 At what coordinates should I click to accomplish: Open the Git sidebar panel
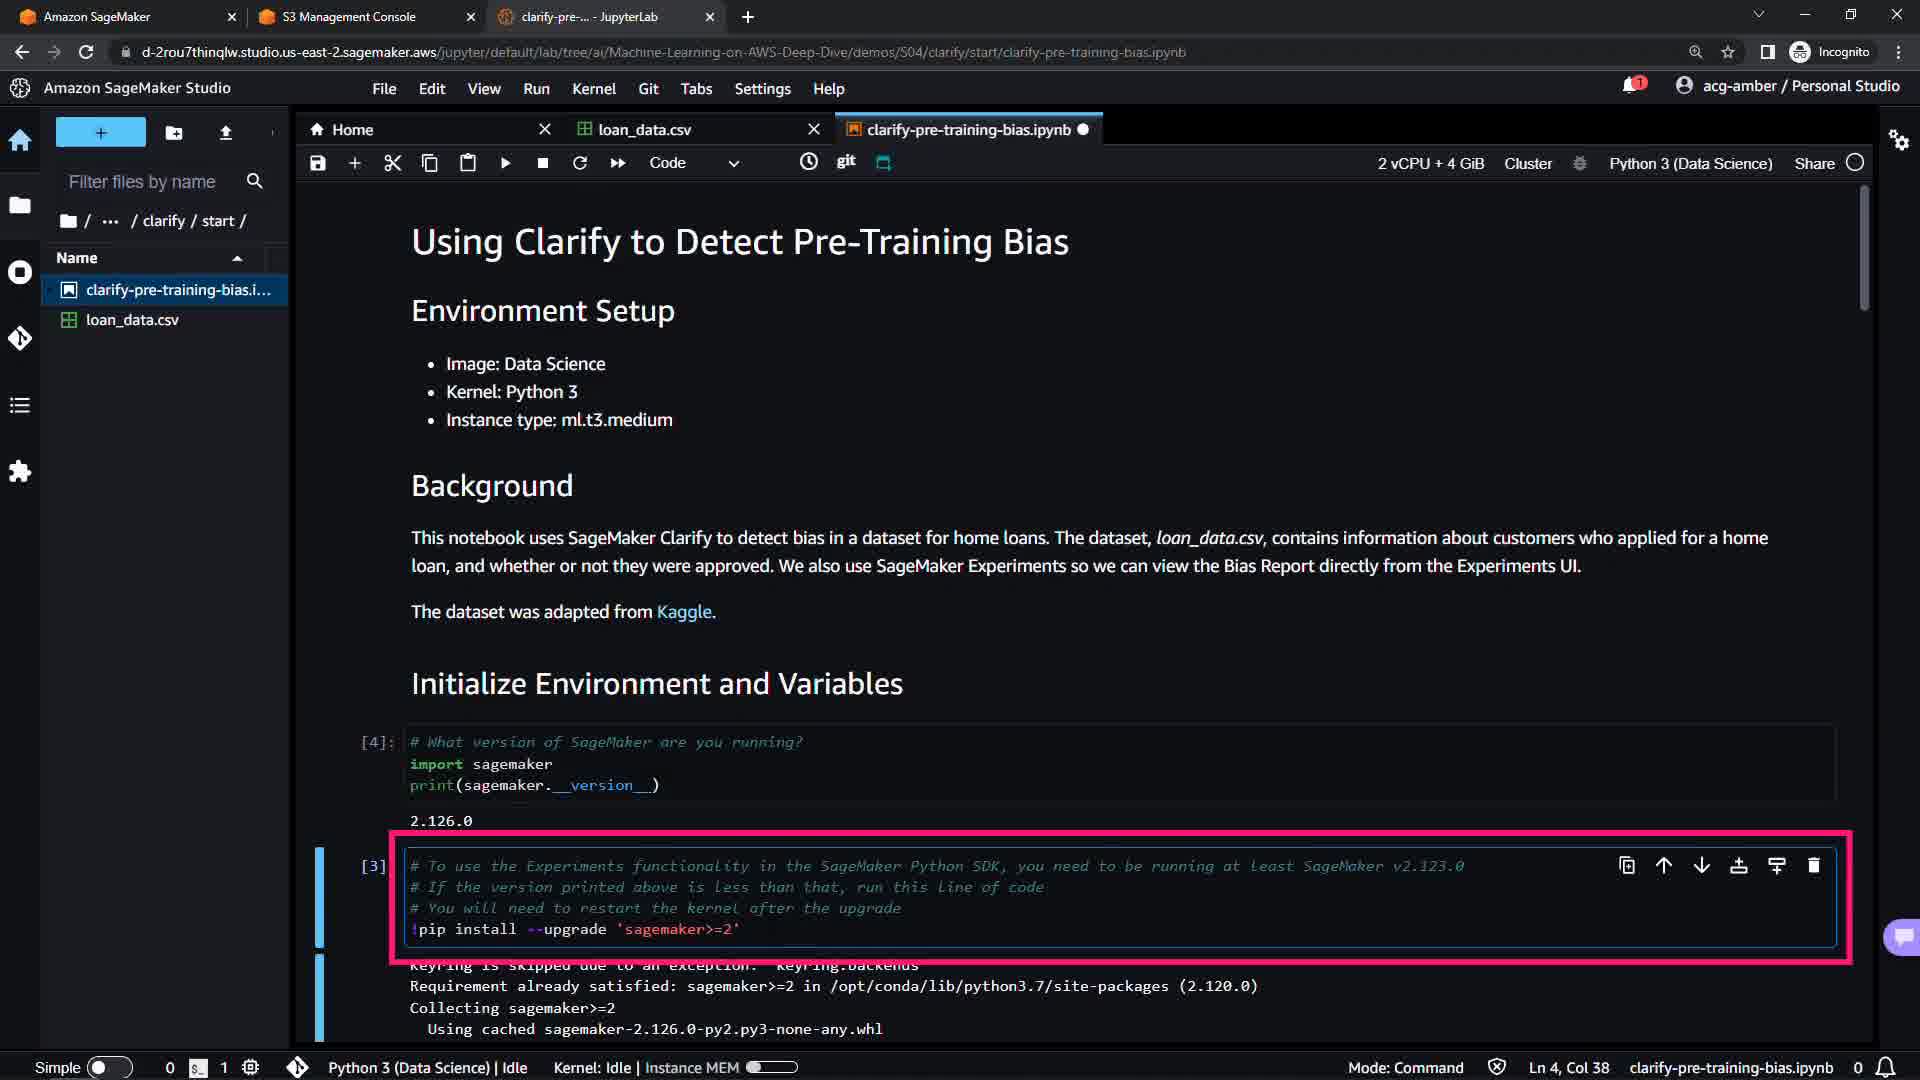coord(20,338)
